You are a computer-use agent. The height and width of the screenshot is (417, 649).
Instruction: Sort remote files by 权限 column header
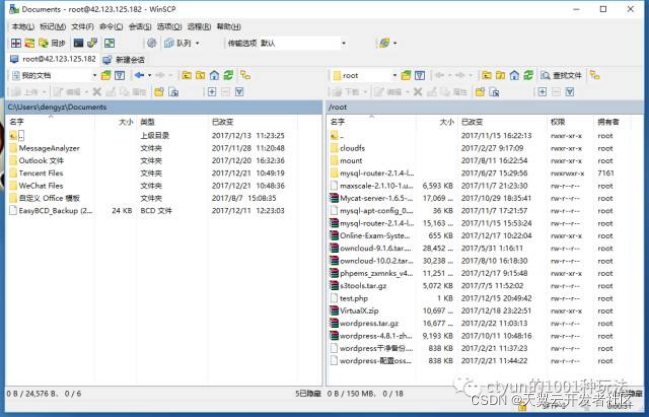click(558, 121)
